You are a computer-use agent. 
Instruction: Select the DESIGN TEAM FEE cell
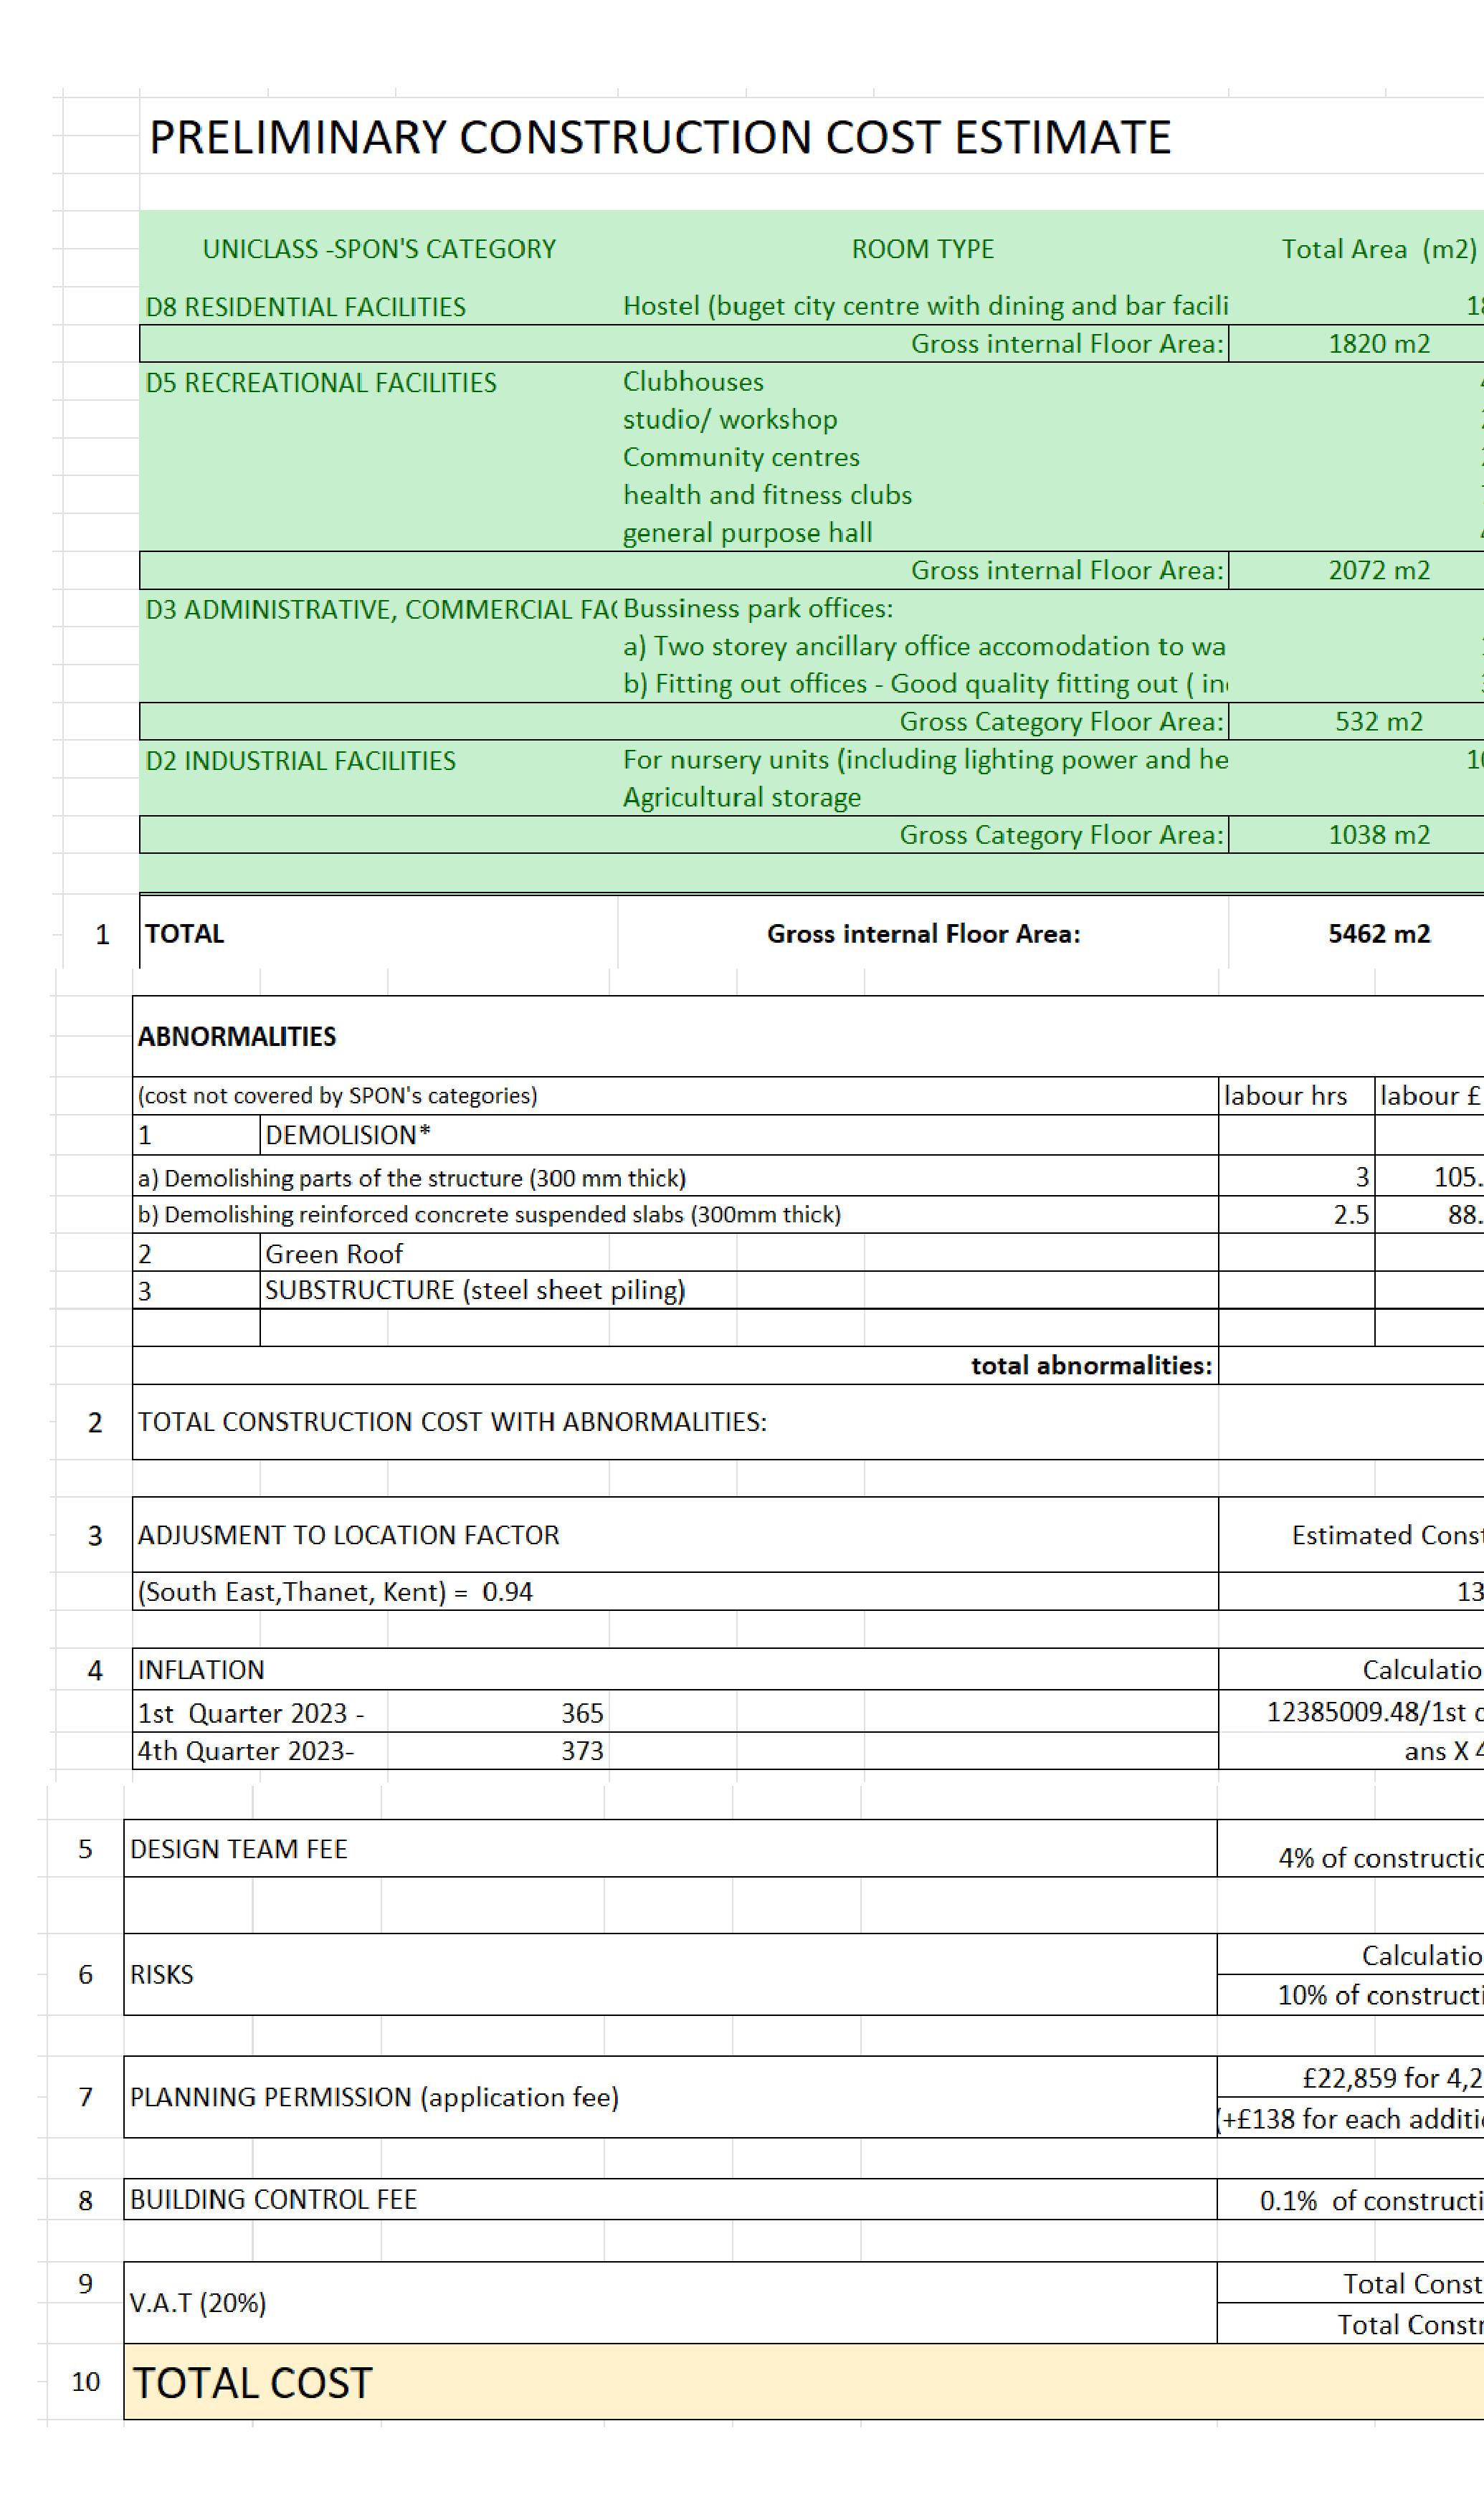(239, 1849)
